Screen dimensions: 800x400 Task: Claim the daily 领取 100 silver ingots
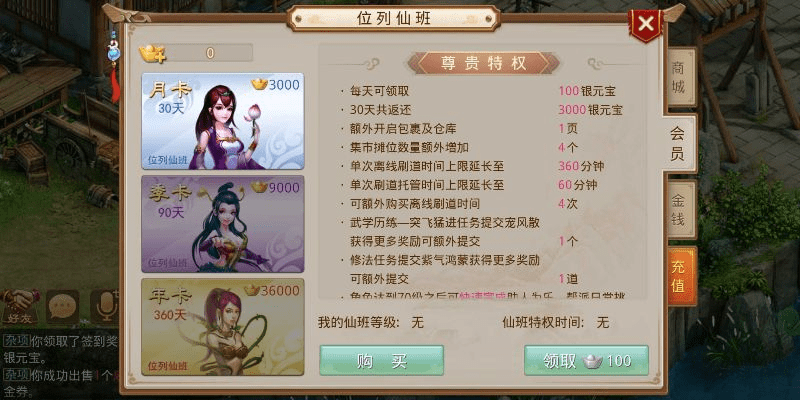(x=586, y=360)
